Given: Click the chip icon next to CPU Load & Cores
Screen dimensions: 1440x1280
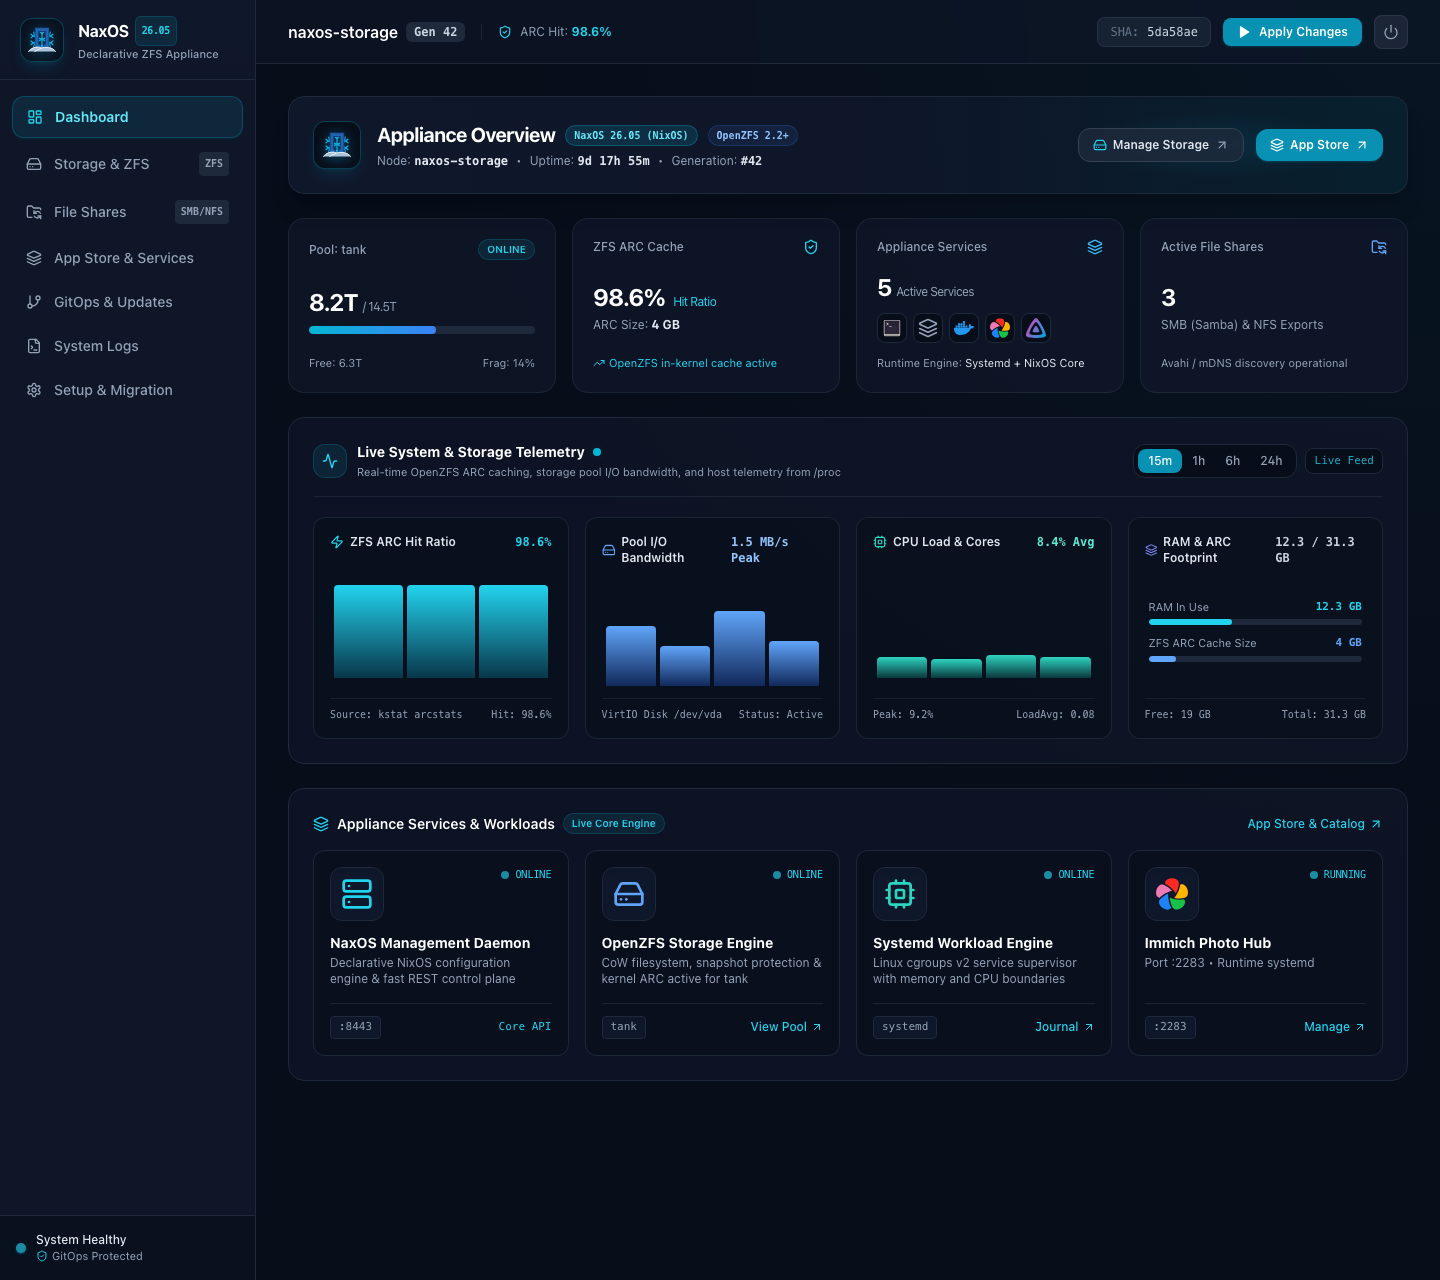Looking at the screenshot, I should pos(880,542).
